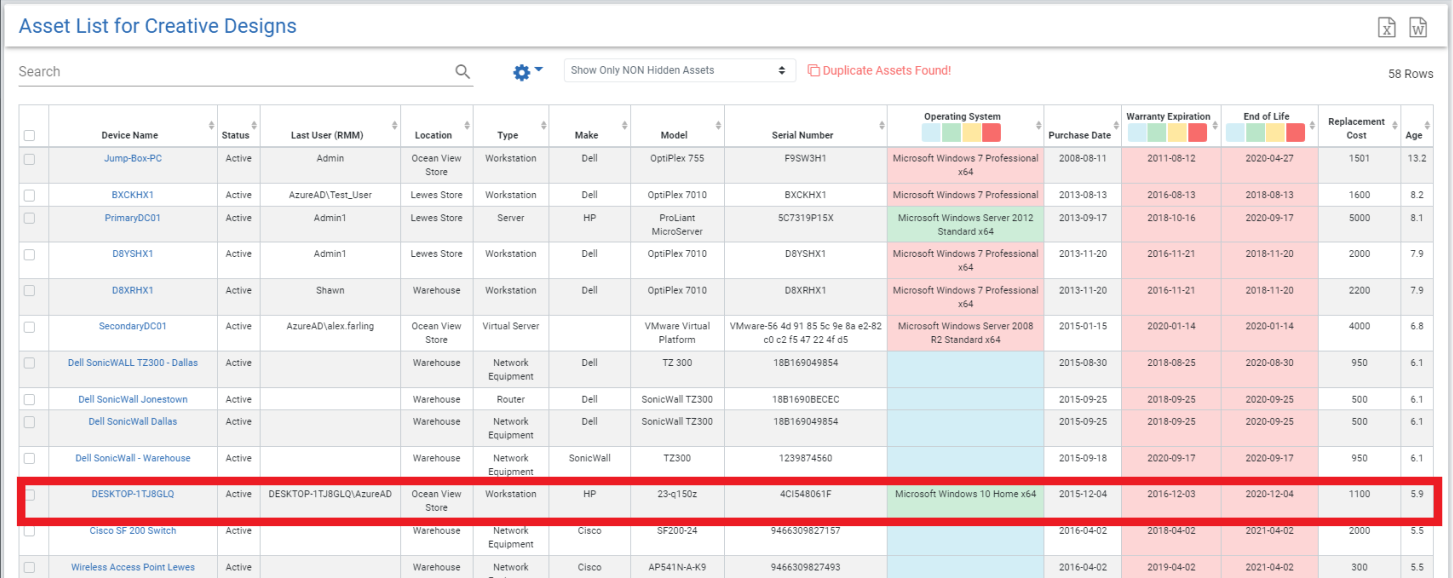
Task: Export asset list to Word
Action: (1418, 28)
